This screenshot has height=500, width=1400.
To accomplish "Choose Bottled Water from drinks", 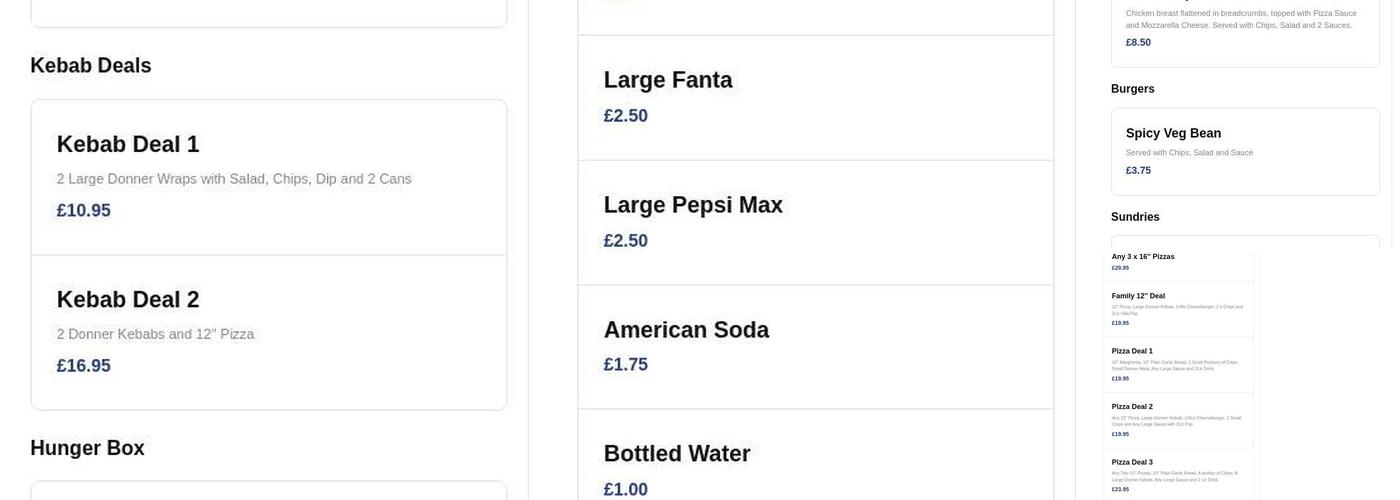I will tap(815, 468).
